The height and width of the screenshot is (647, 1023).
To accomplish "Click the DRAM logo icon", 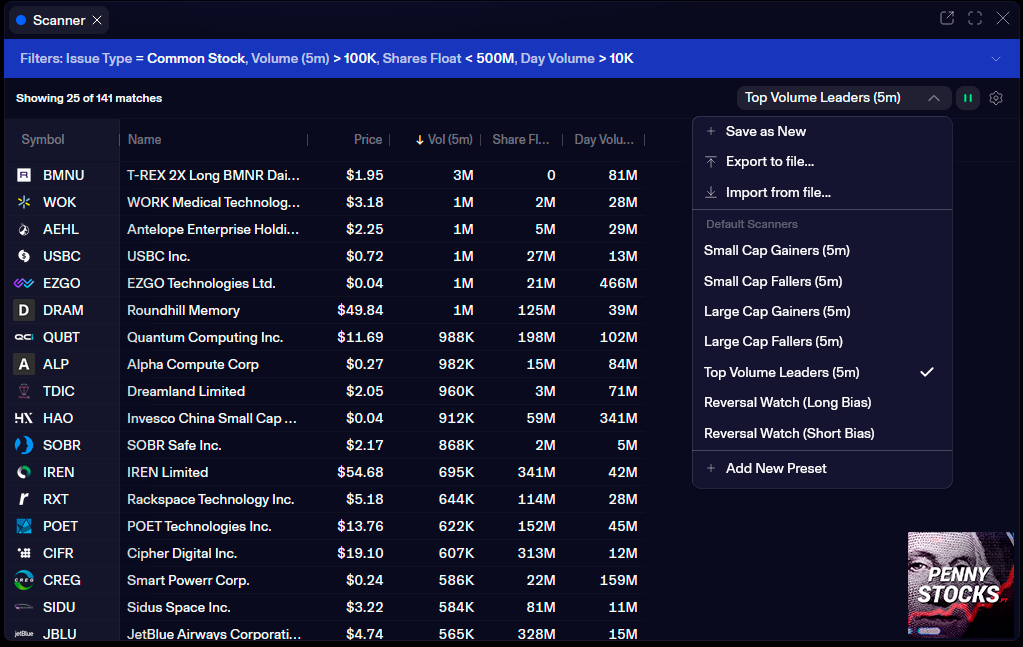I will [x=23, y=310].
